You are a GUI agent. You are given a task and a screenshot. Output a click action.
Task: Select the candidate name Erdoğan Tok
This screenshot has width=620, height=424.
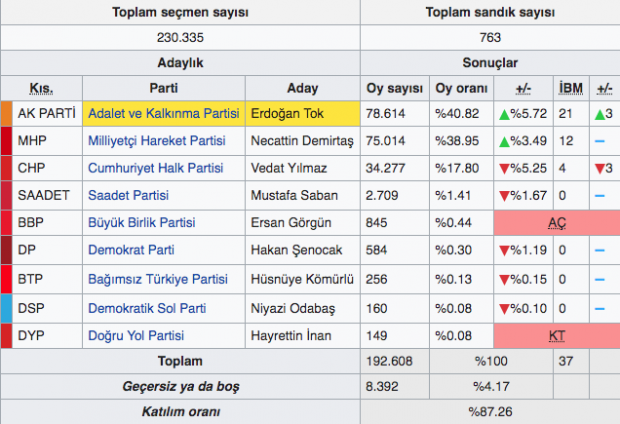tap(287, 114)
